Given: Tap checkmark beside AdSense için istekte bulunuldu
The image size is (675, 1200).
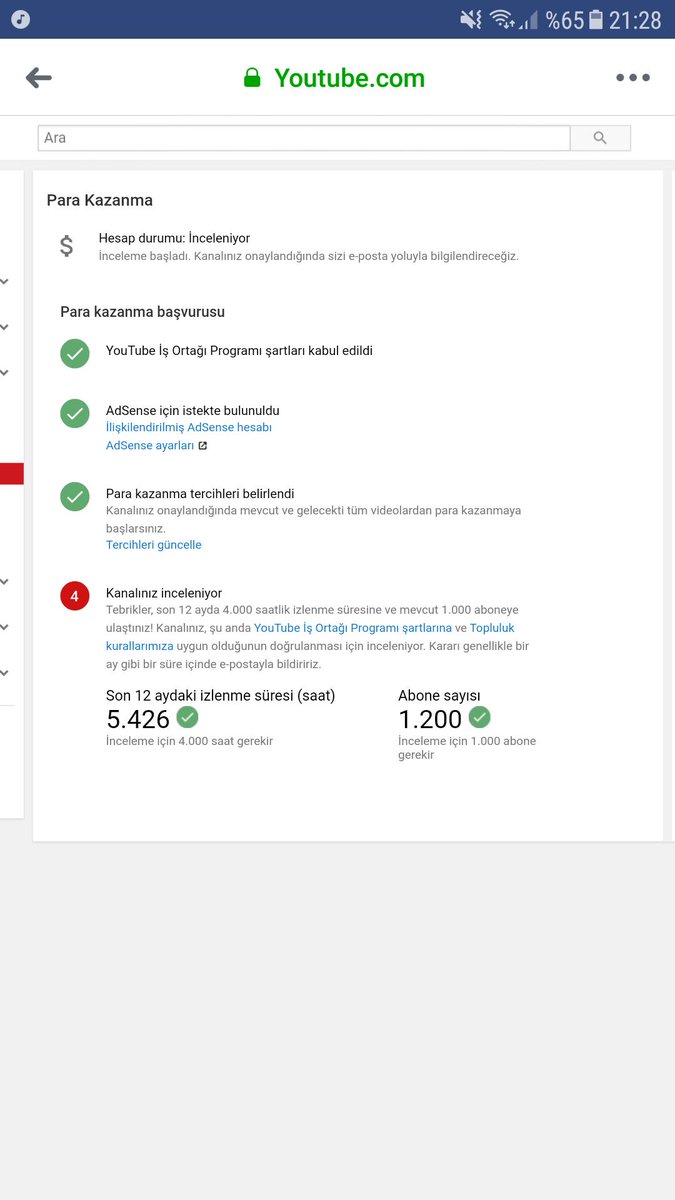Looking at the screenshot, I should tap(75, 413).
